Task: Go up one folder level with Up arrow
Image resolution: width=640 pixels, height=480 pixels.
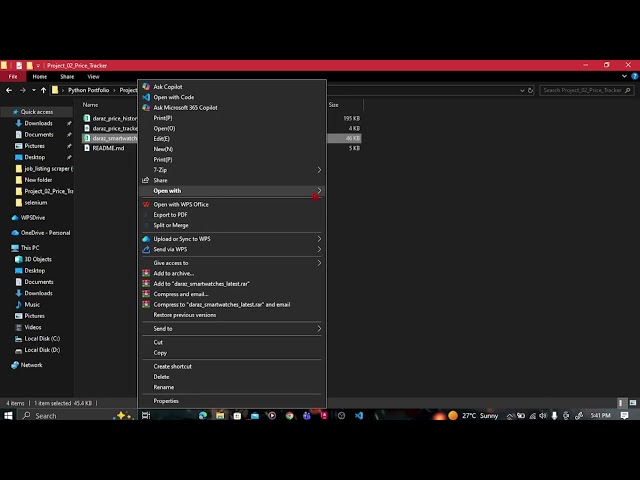Action: coord(43,90)
